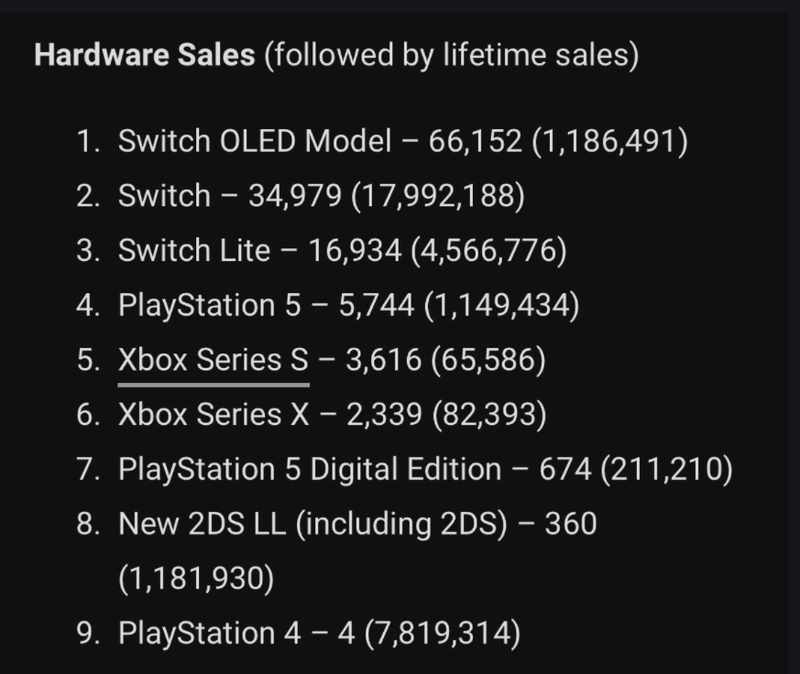Viewport: 800px width, 674px height.
Task: Click the Xbox Series X entry
Action: tap(214, 414)
